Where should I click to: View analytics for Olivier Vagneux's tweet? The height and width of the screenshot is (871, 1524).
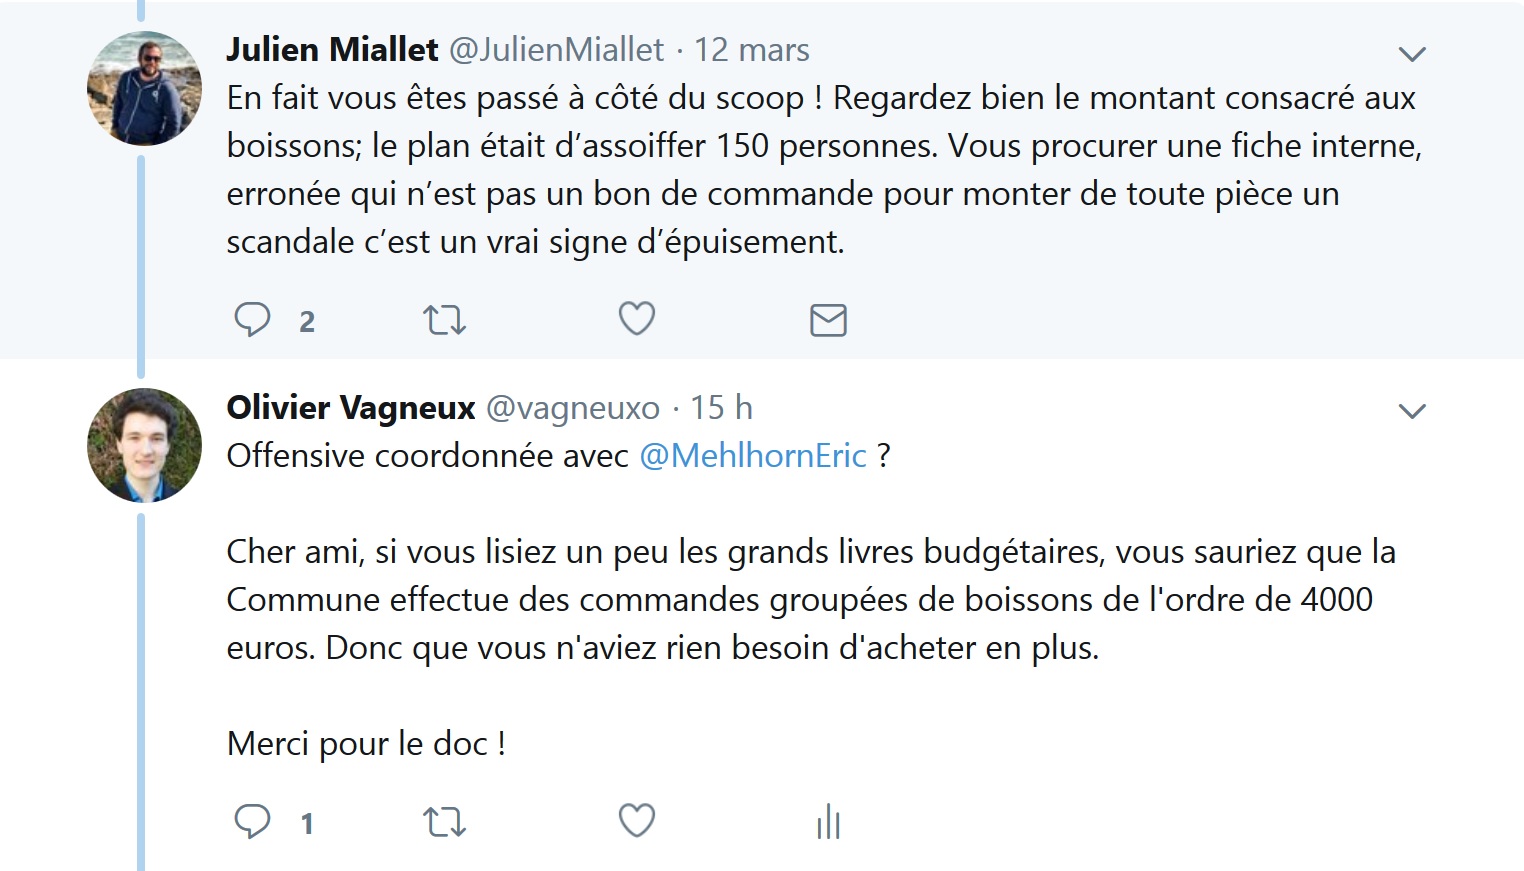tap(828, 822)
